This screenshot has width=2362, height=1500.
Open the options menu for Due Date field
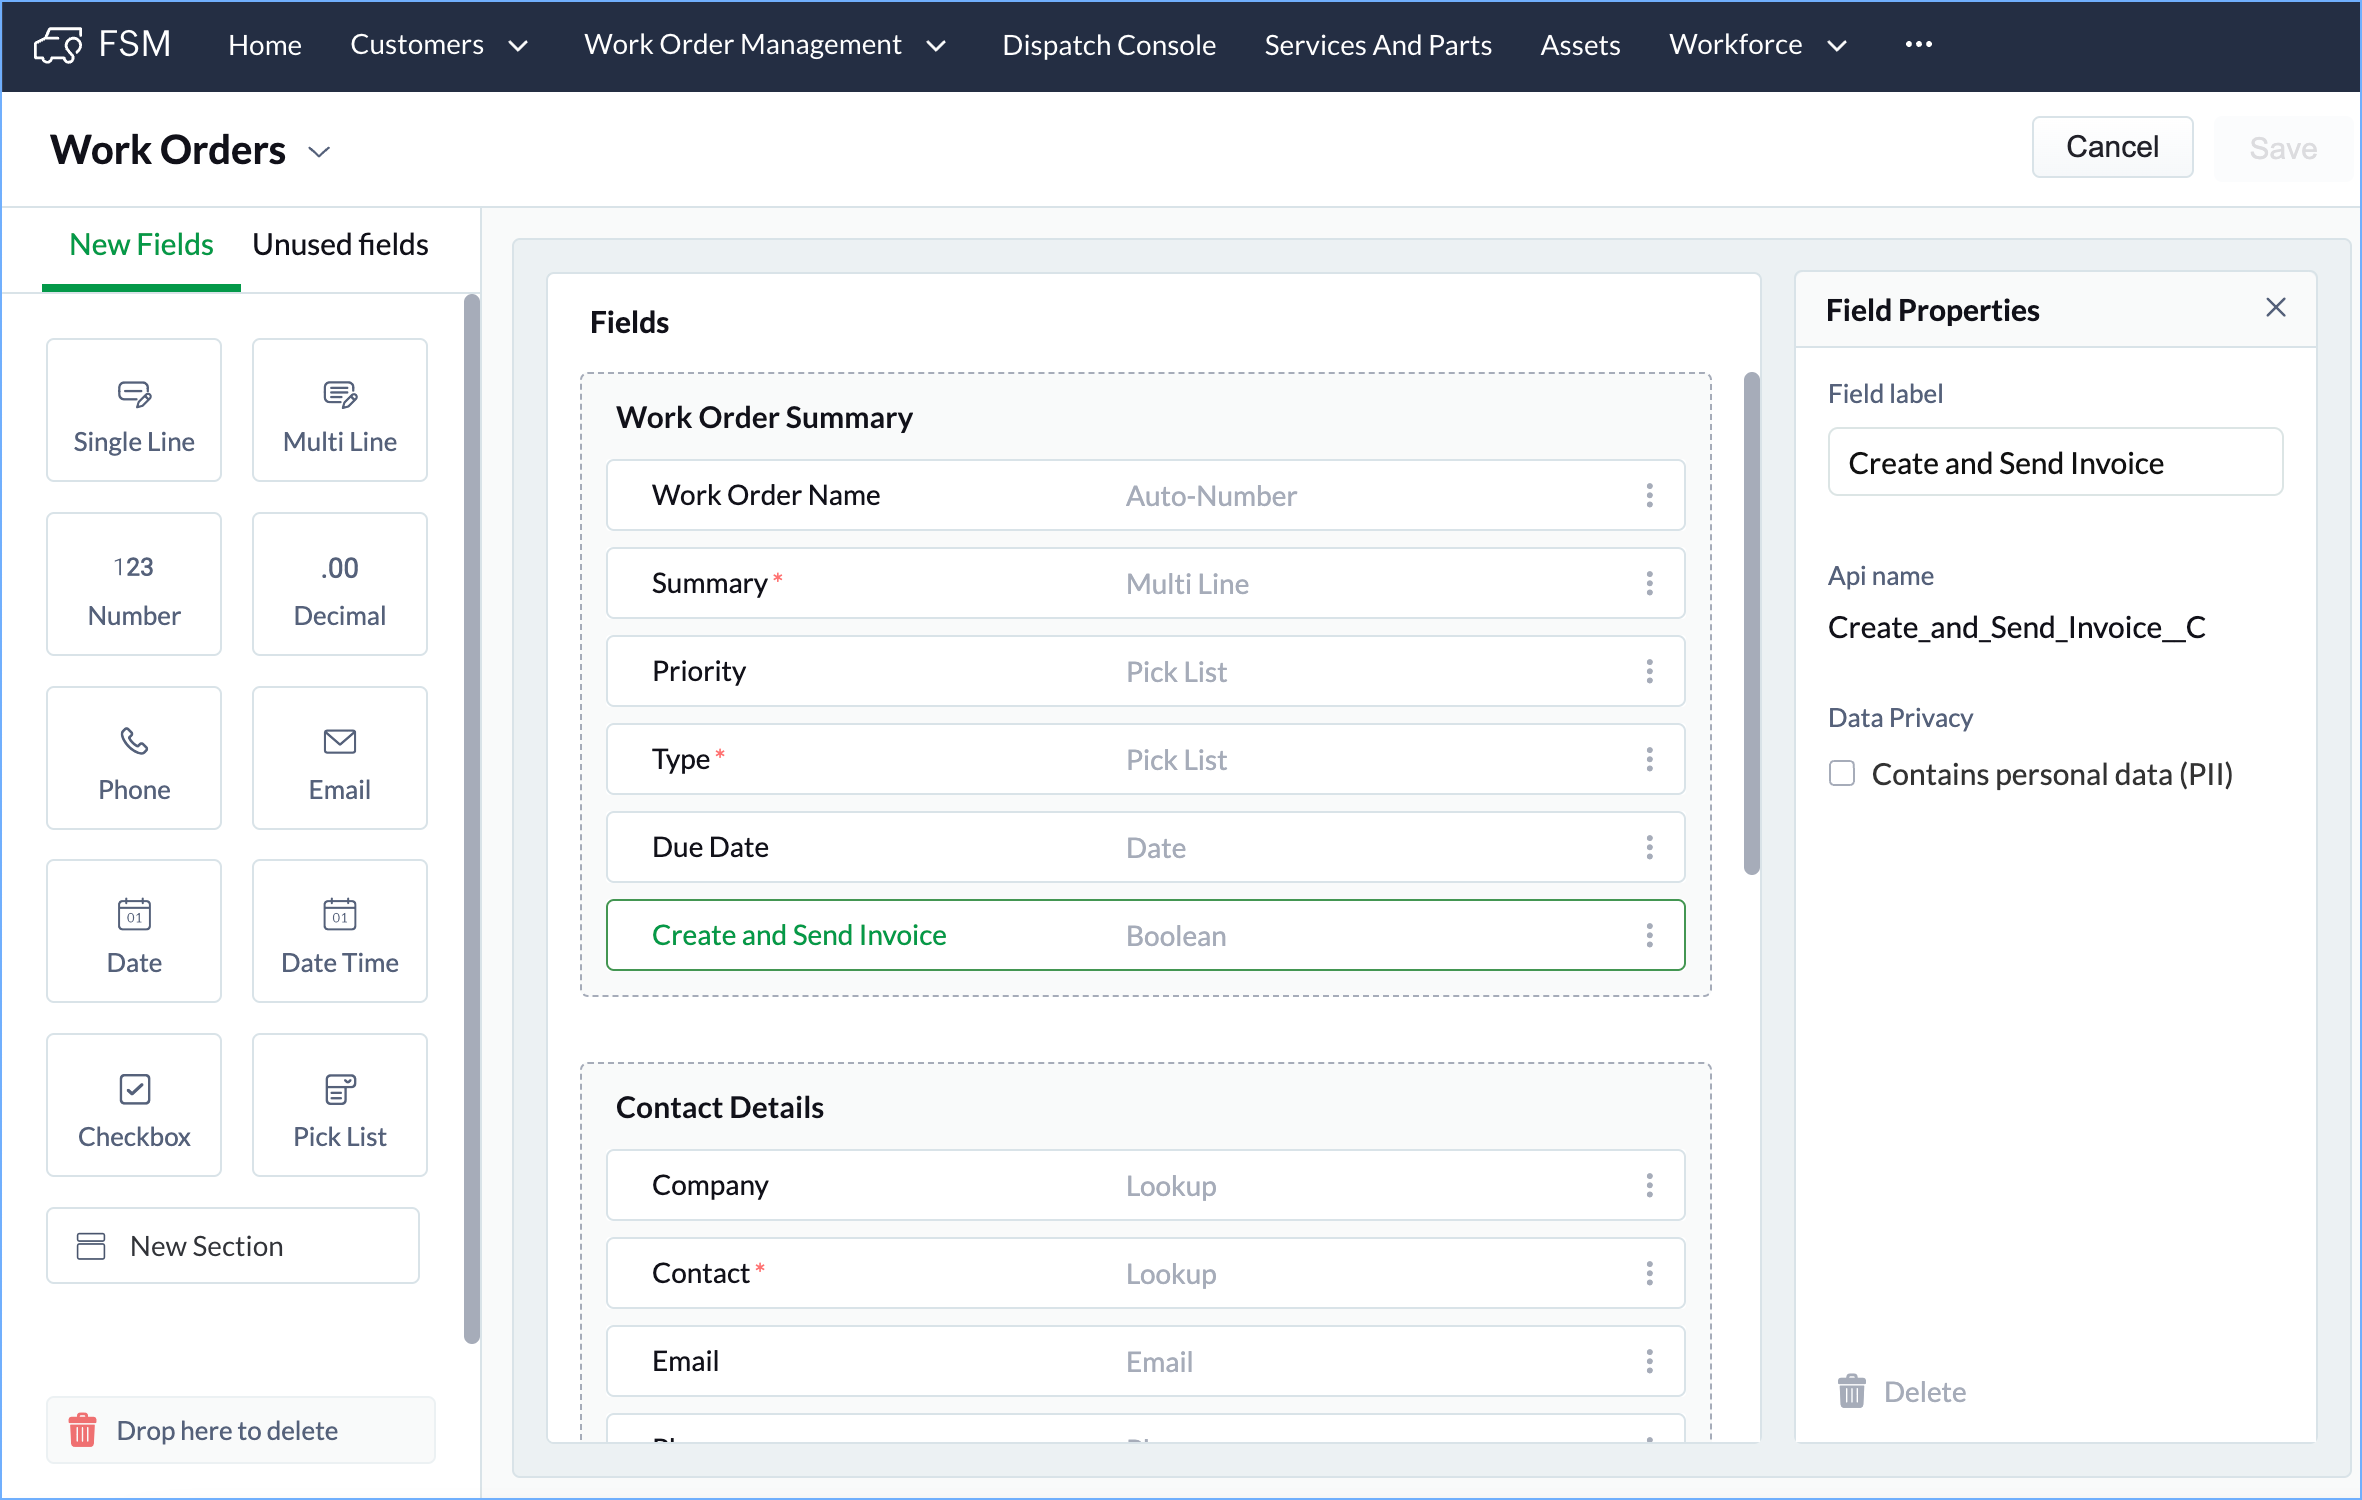point(1649,847)
